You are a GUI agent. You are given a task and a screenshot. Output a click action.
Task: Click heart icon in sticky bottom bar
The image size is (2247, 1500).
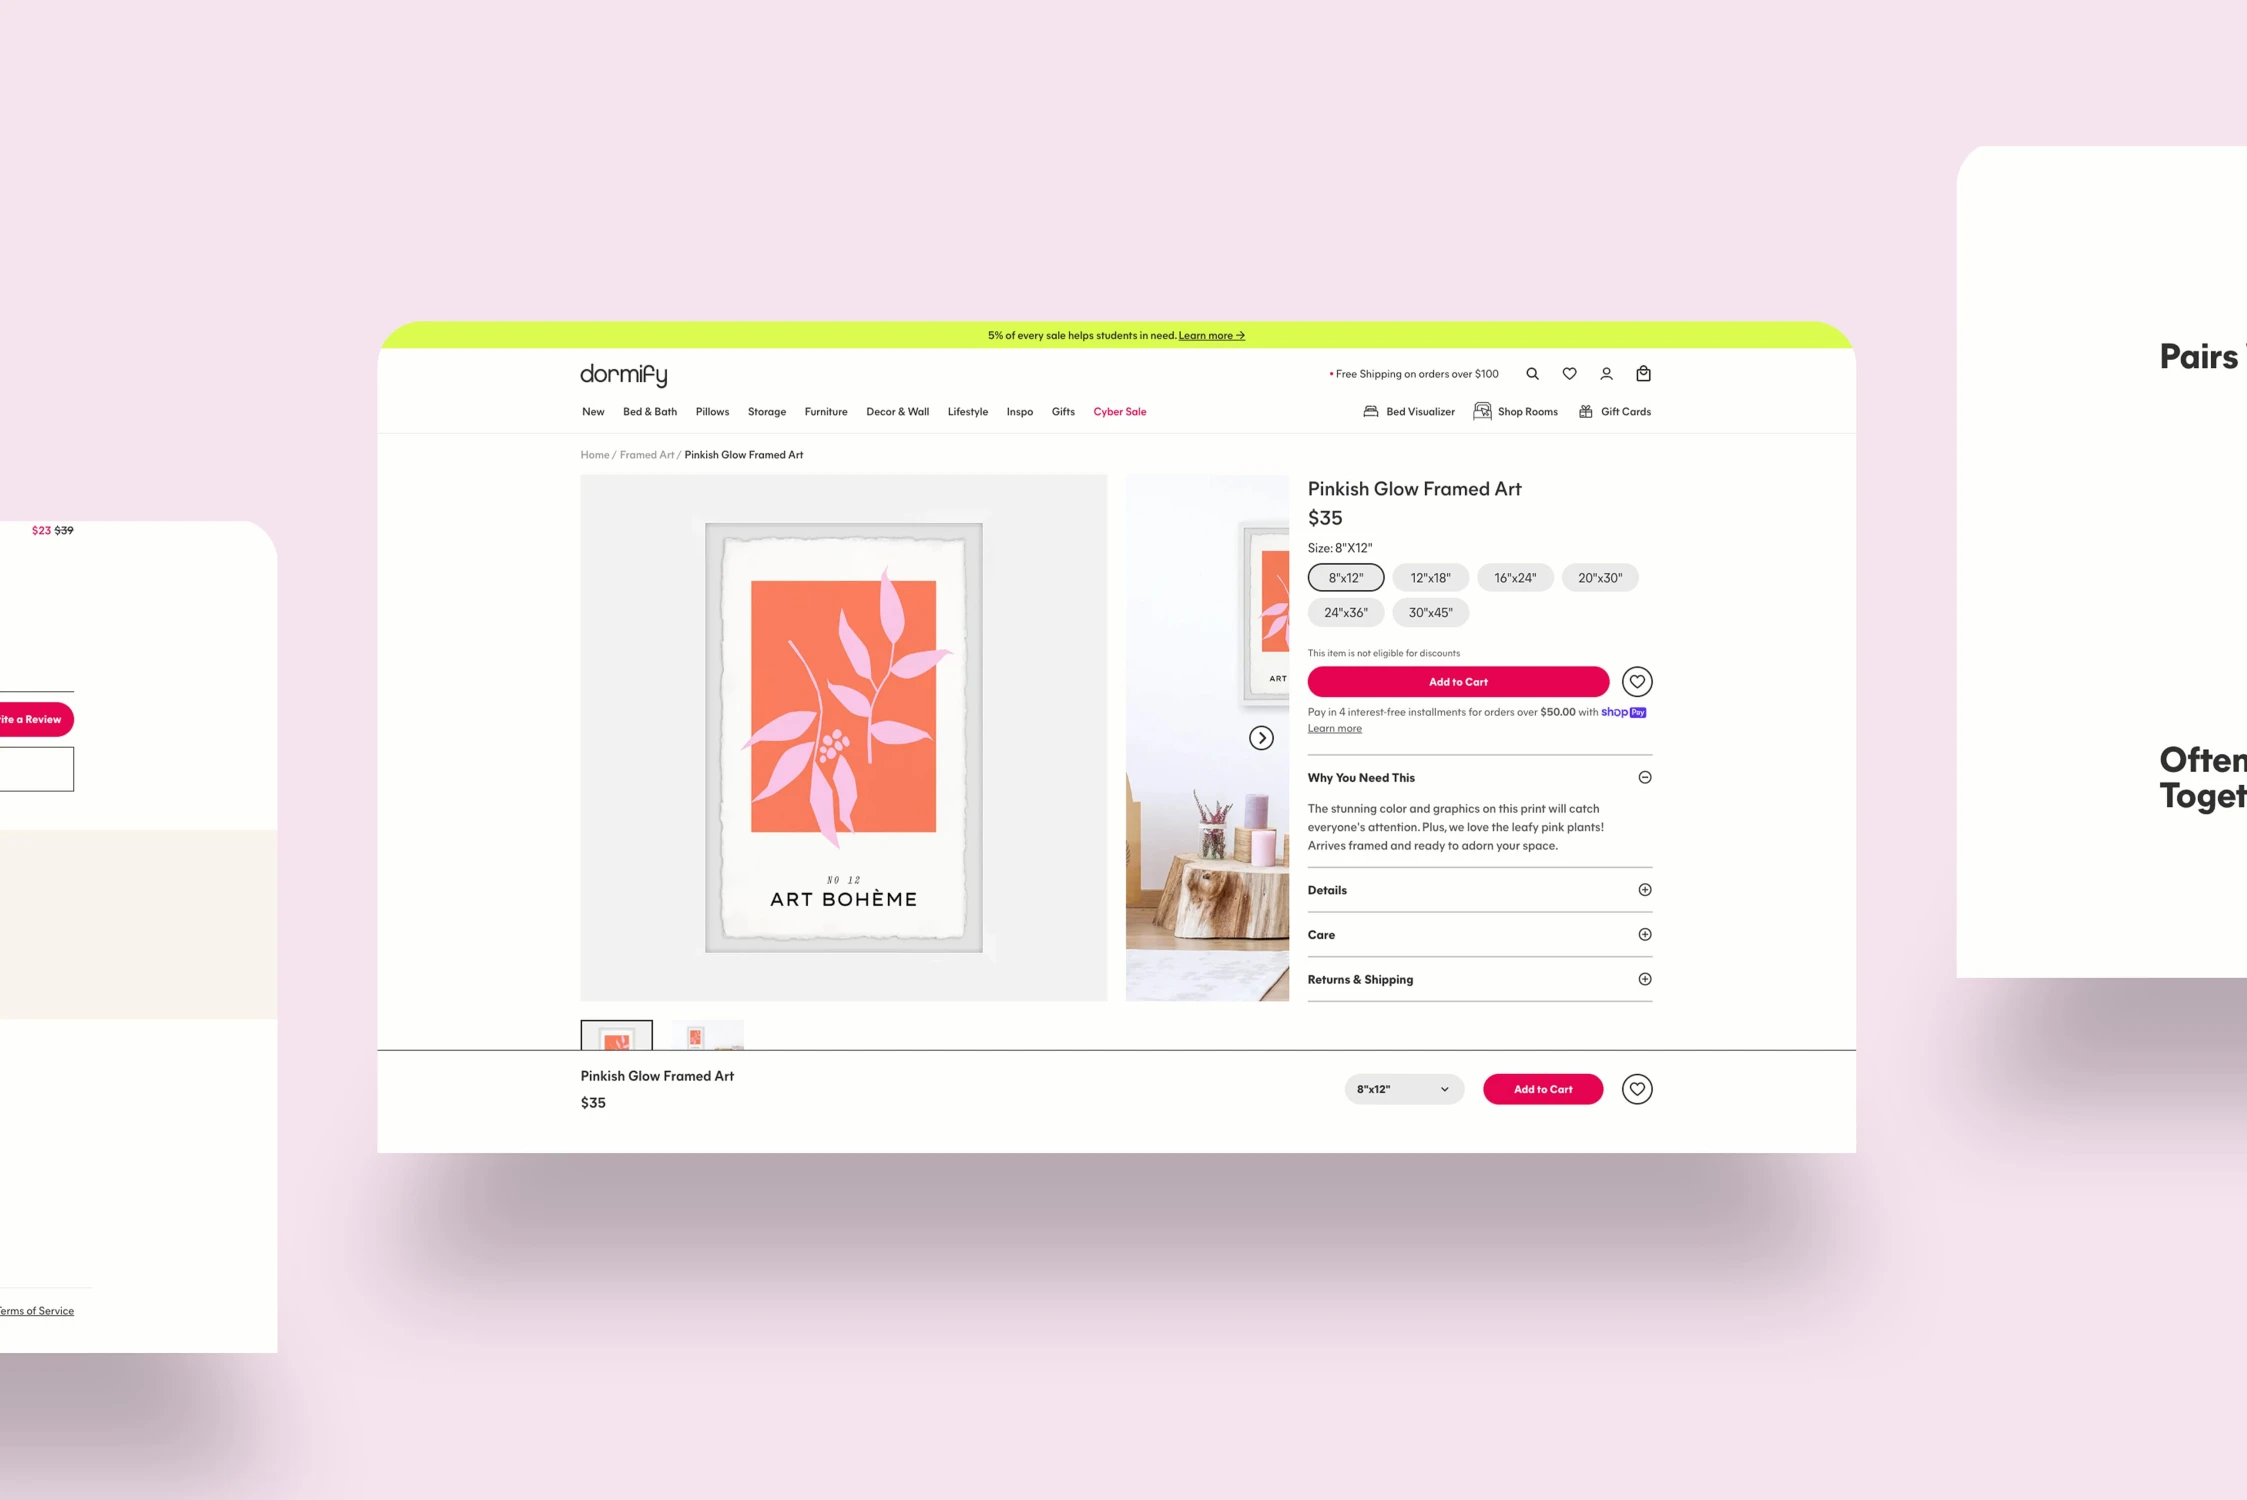click(1637, 1089)
